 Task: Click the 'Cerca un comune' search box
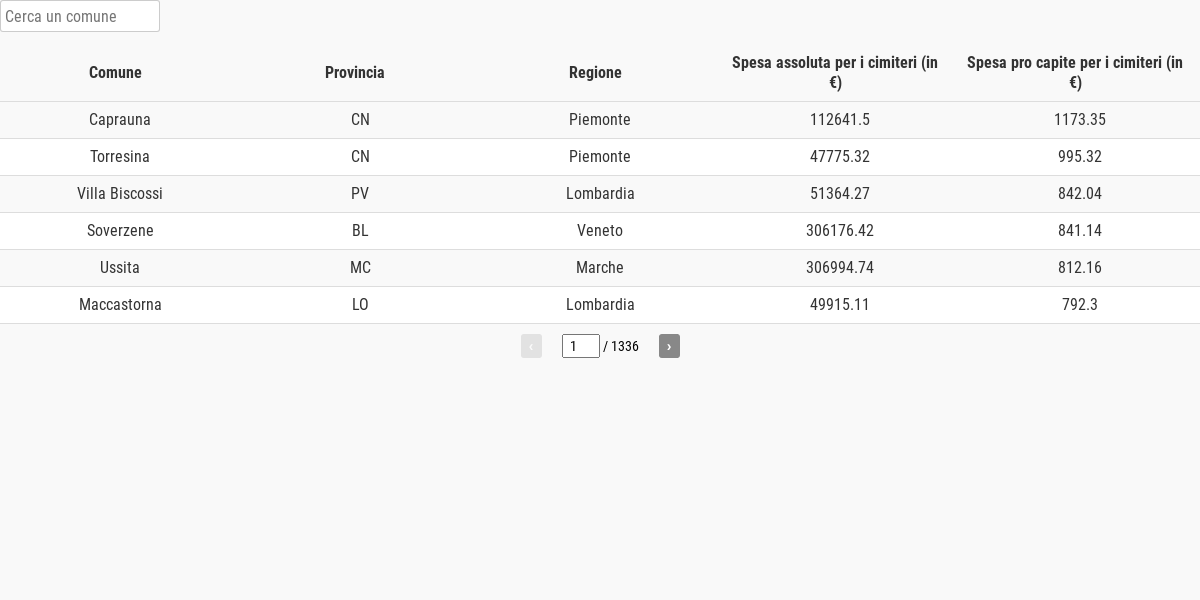coord(80,16)
